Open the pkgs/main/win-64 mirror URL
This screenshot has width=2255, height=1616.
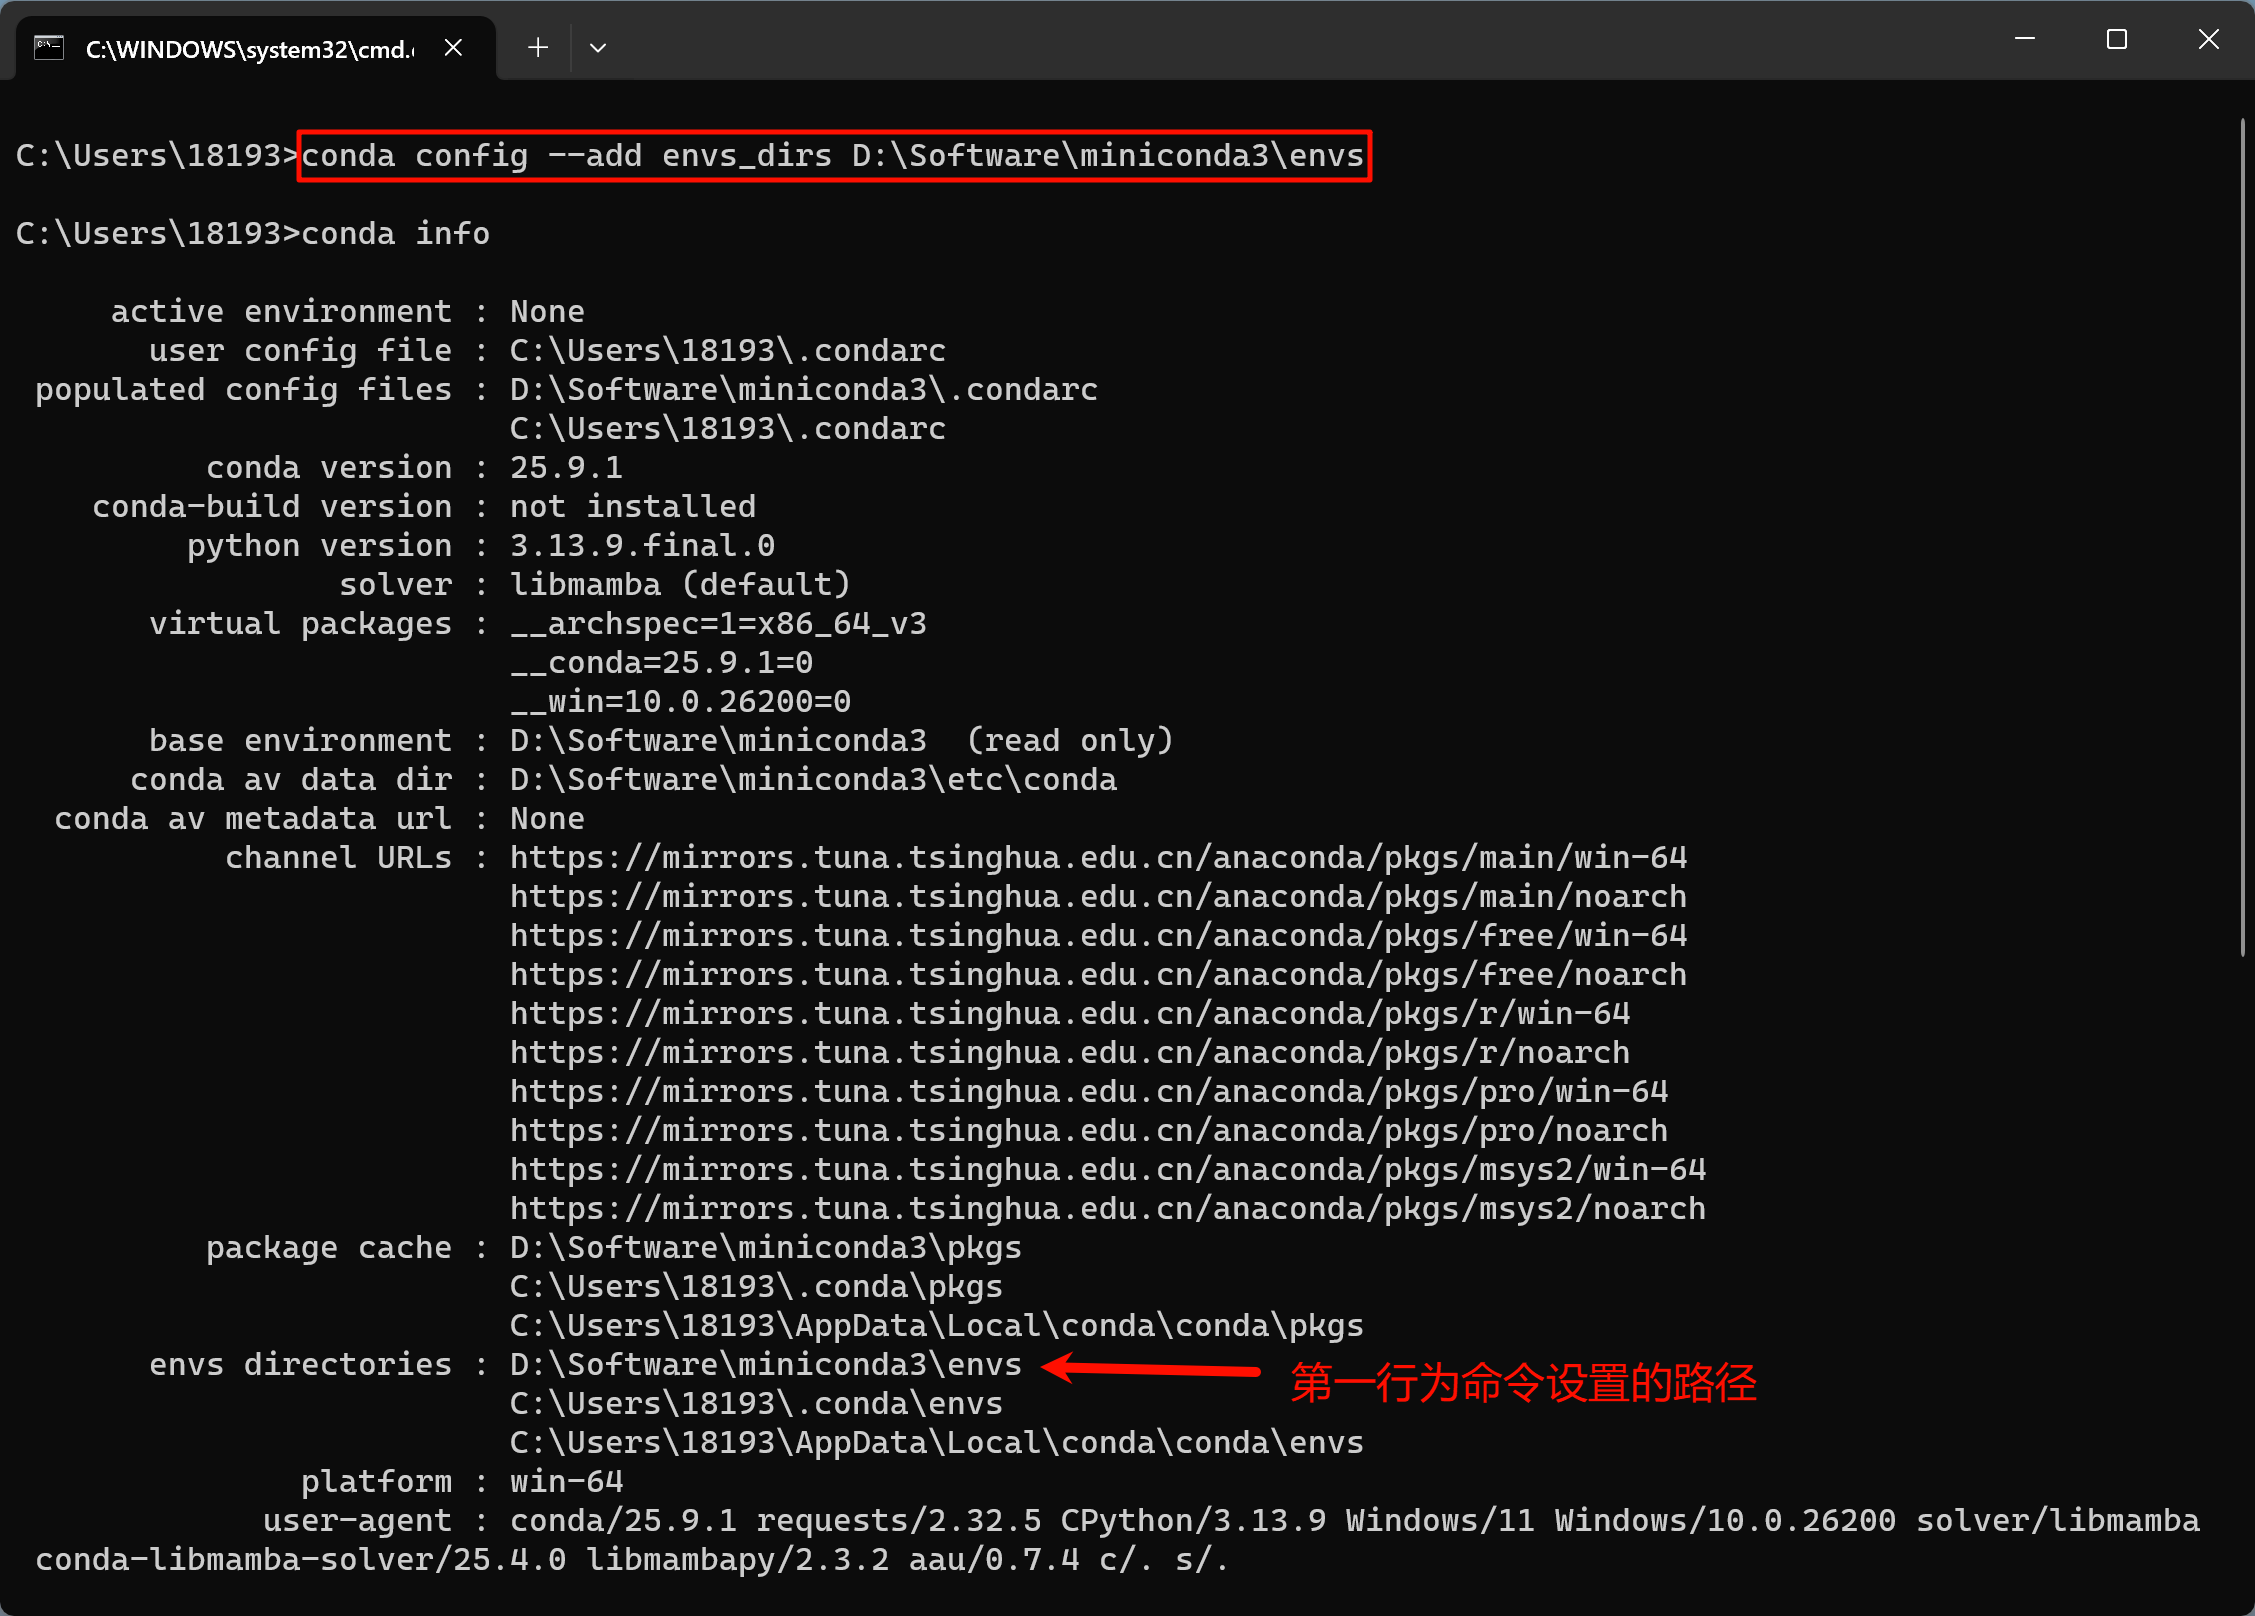tap(1098, 858)
